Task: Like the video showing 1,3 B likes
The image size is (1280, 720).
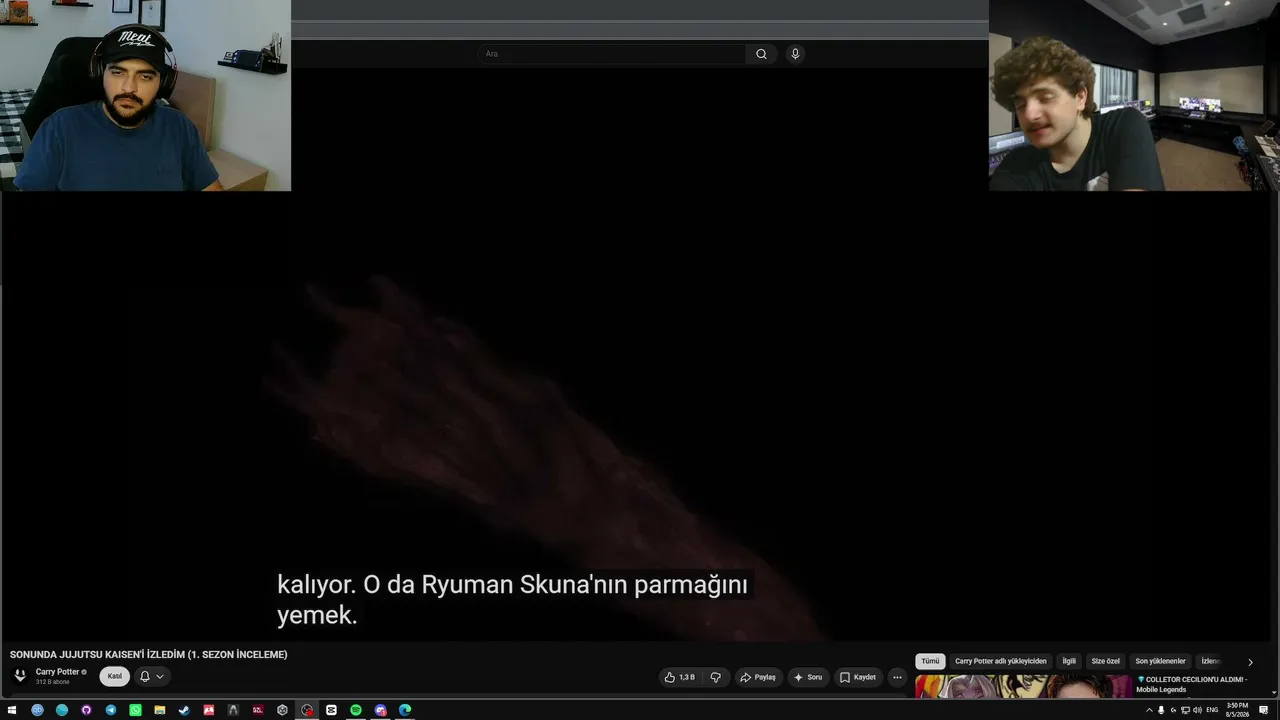Action: click(x=680, y=677)
